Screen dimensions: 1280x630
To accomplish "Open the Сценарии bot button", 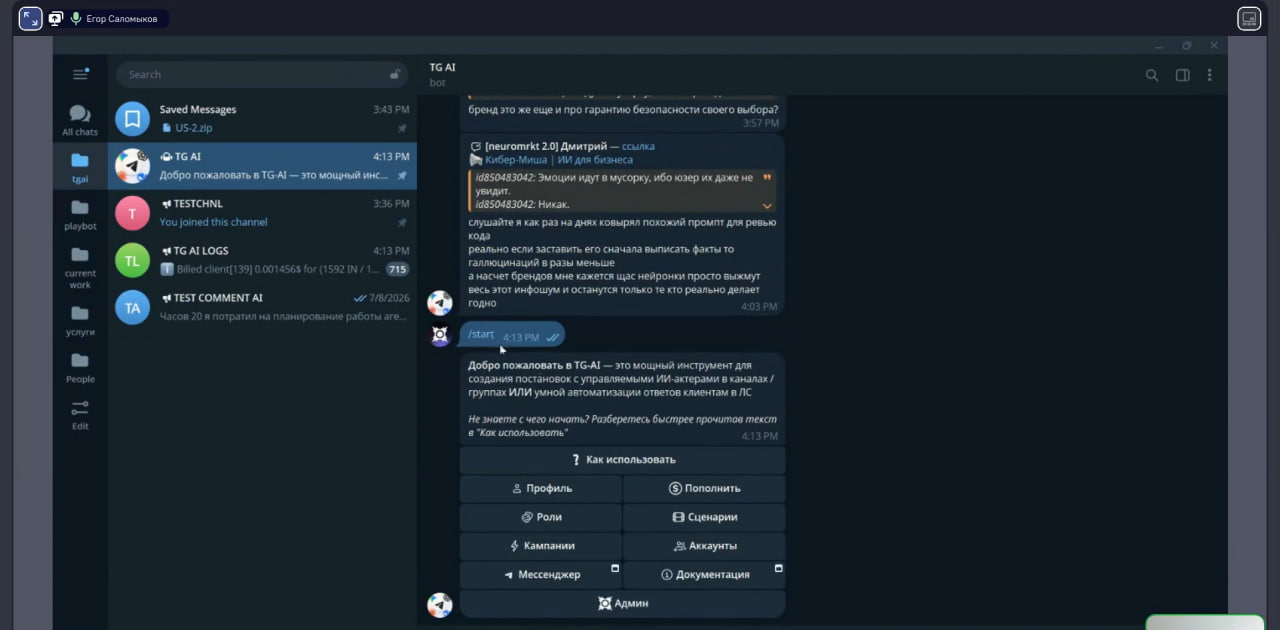I will pos(704,517).
